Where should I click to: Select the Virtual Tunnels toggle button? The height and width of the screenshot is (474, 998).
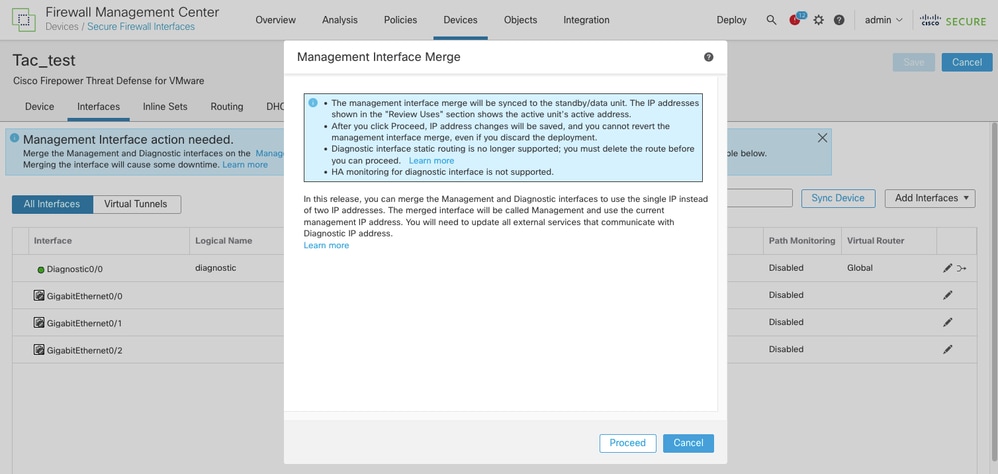click(x=137, y=204)
